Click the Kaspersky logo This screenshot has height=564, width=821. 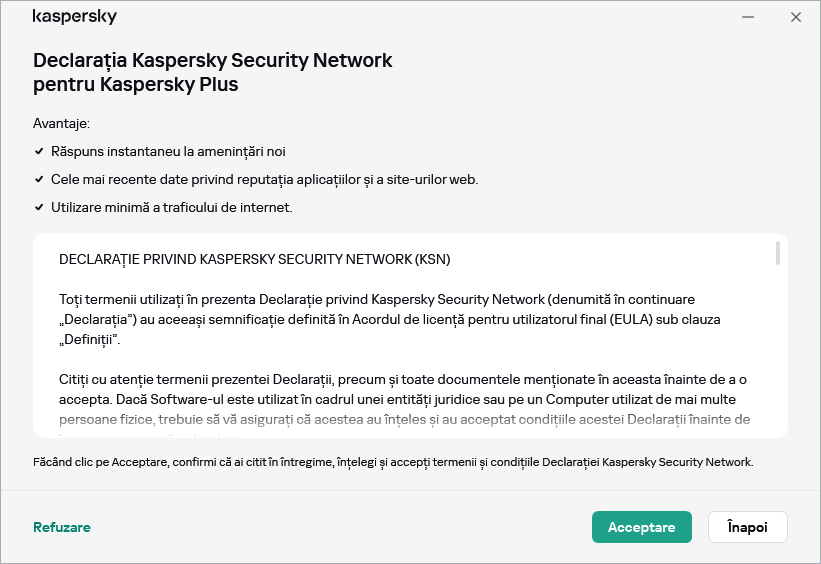click(x=74, y=17)
